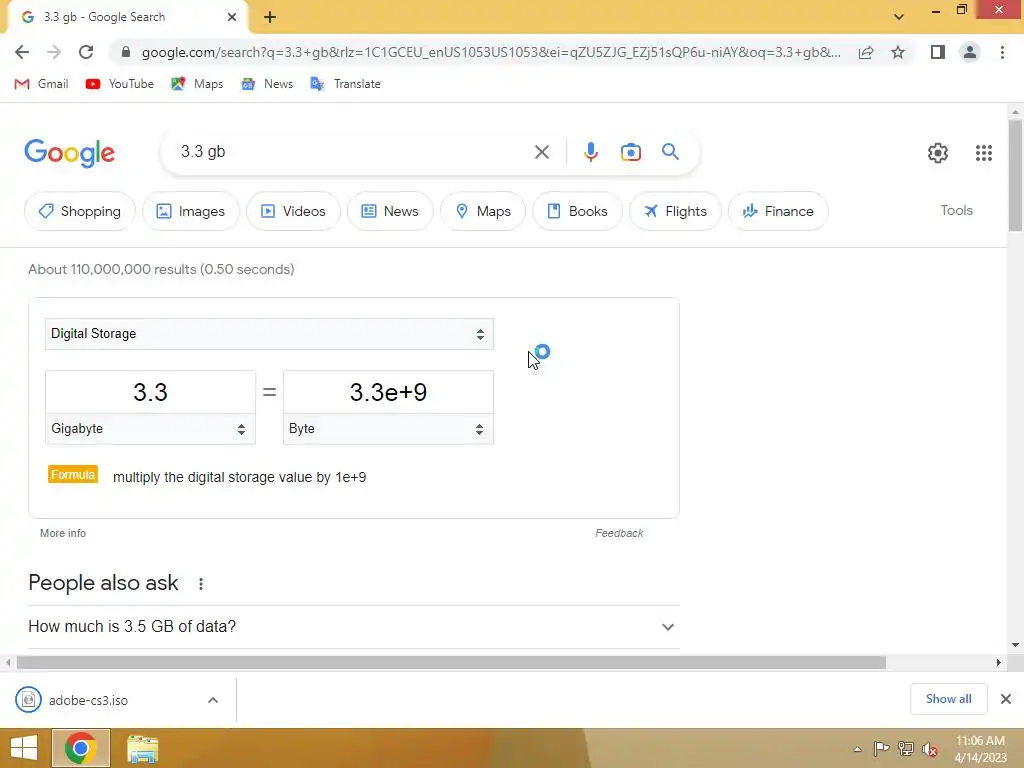Start a voice search with microphone
The width and height of the screenshot is (1024, 768).
tap(590, 152)
